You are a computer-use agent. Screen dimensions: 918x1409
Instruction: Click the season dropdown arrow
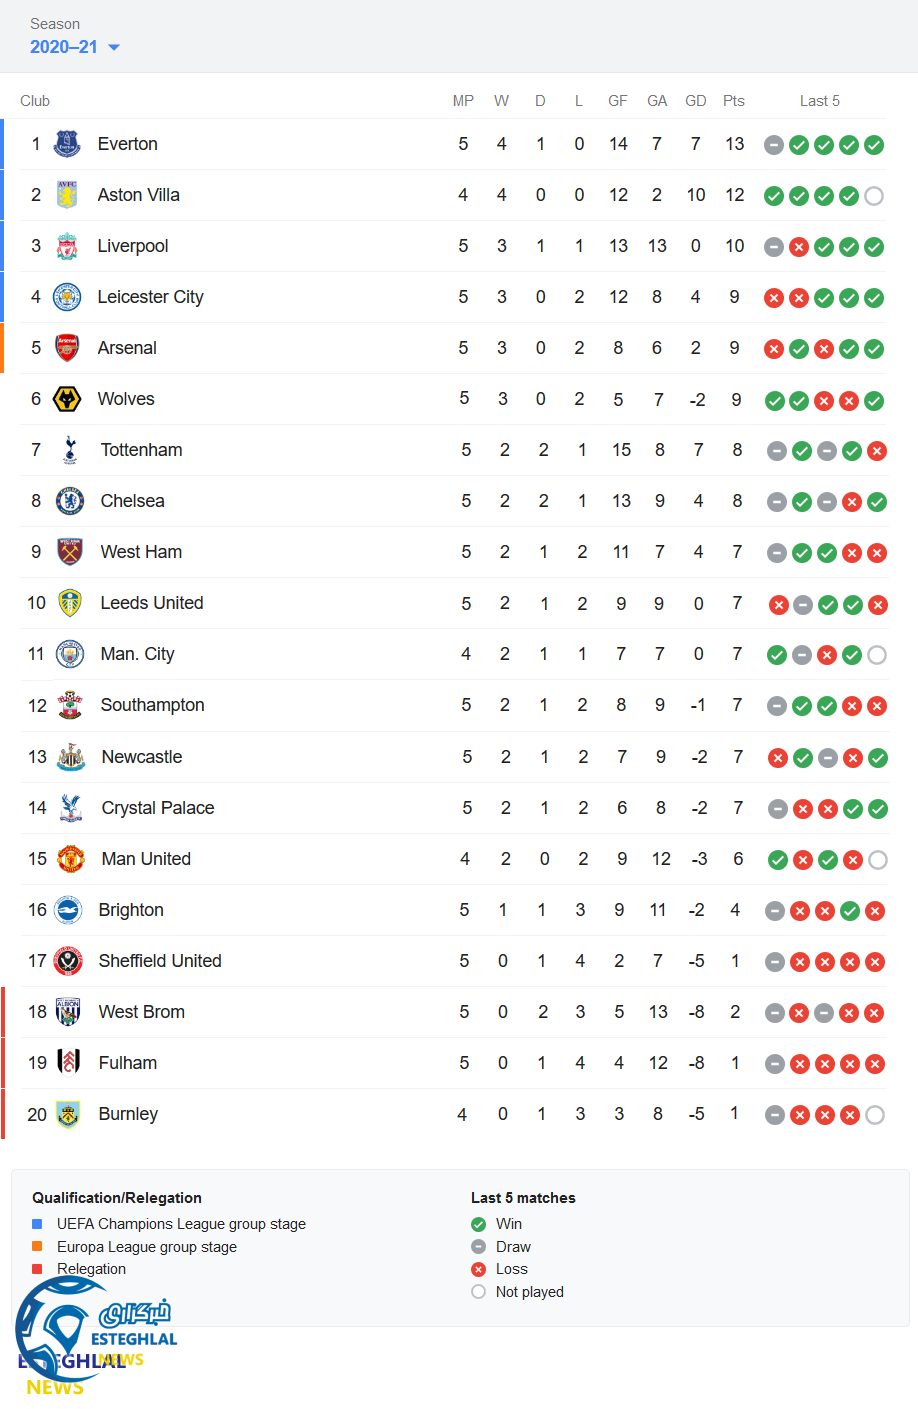114,47
